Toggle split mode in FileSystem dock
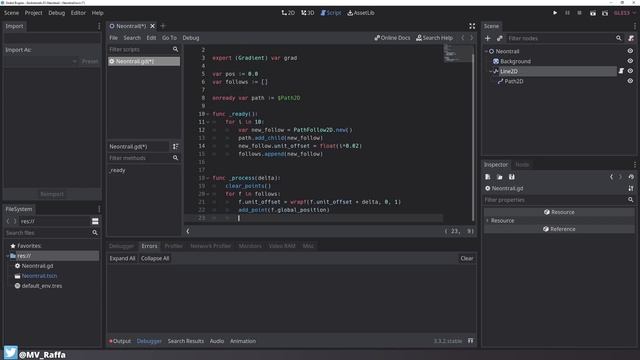The height and width of the screenshot is (360, 640). tap(95, 221)
